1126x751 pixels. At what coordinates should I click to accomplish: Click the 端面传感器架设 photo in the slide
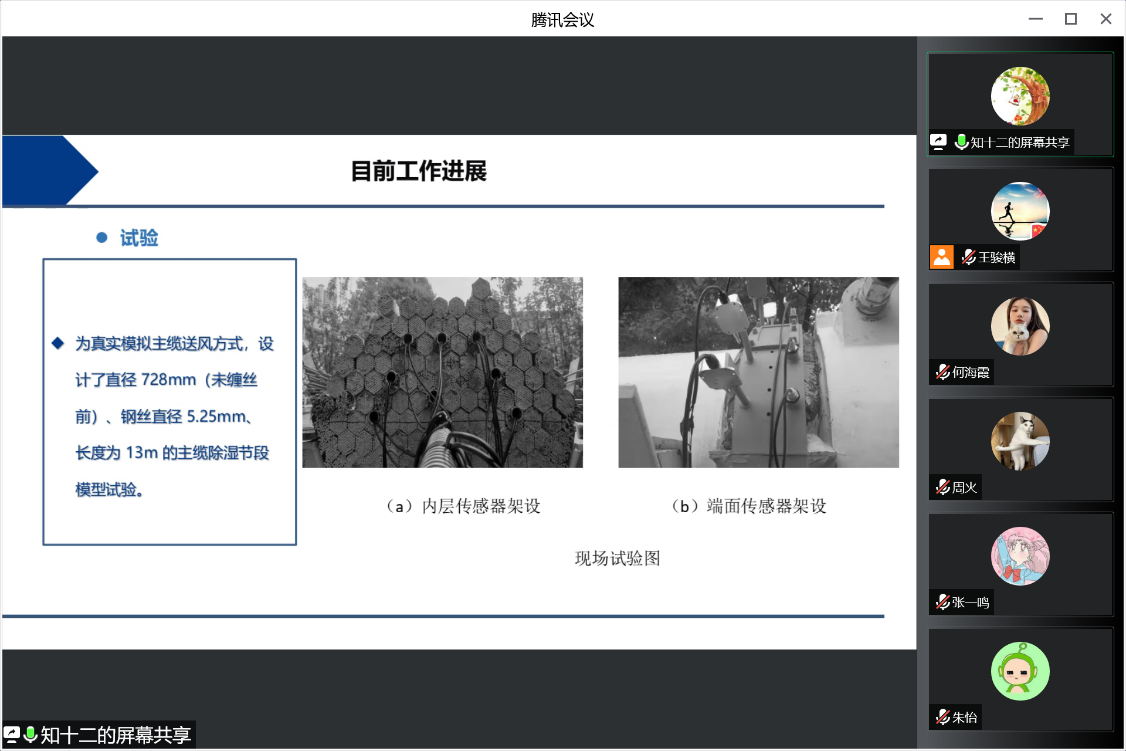click(x=758, y=372)
